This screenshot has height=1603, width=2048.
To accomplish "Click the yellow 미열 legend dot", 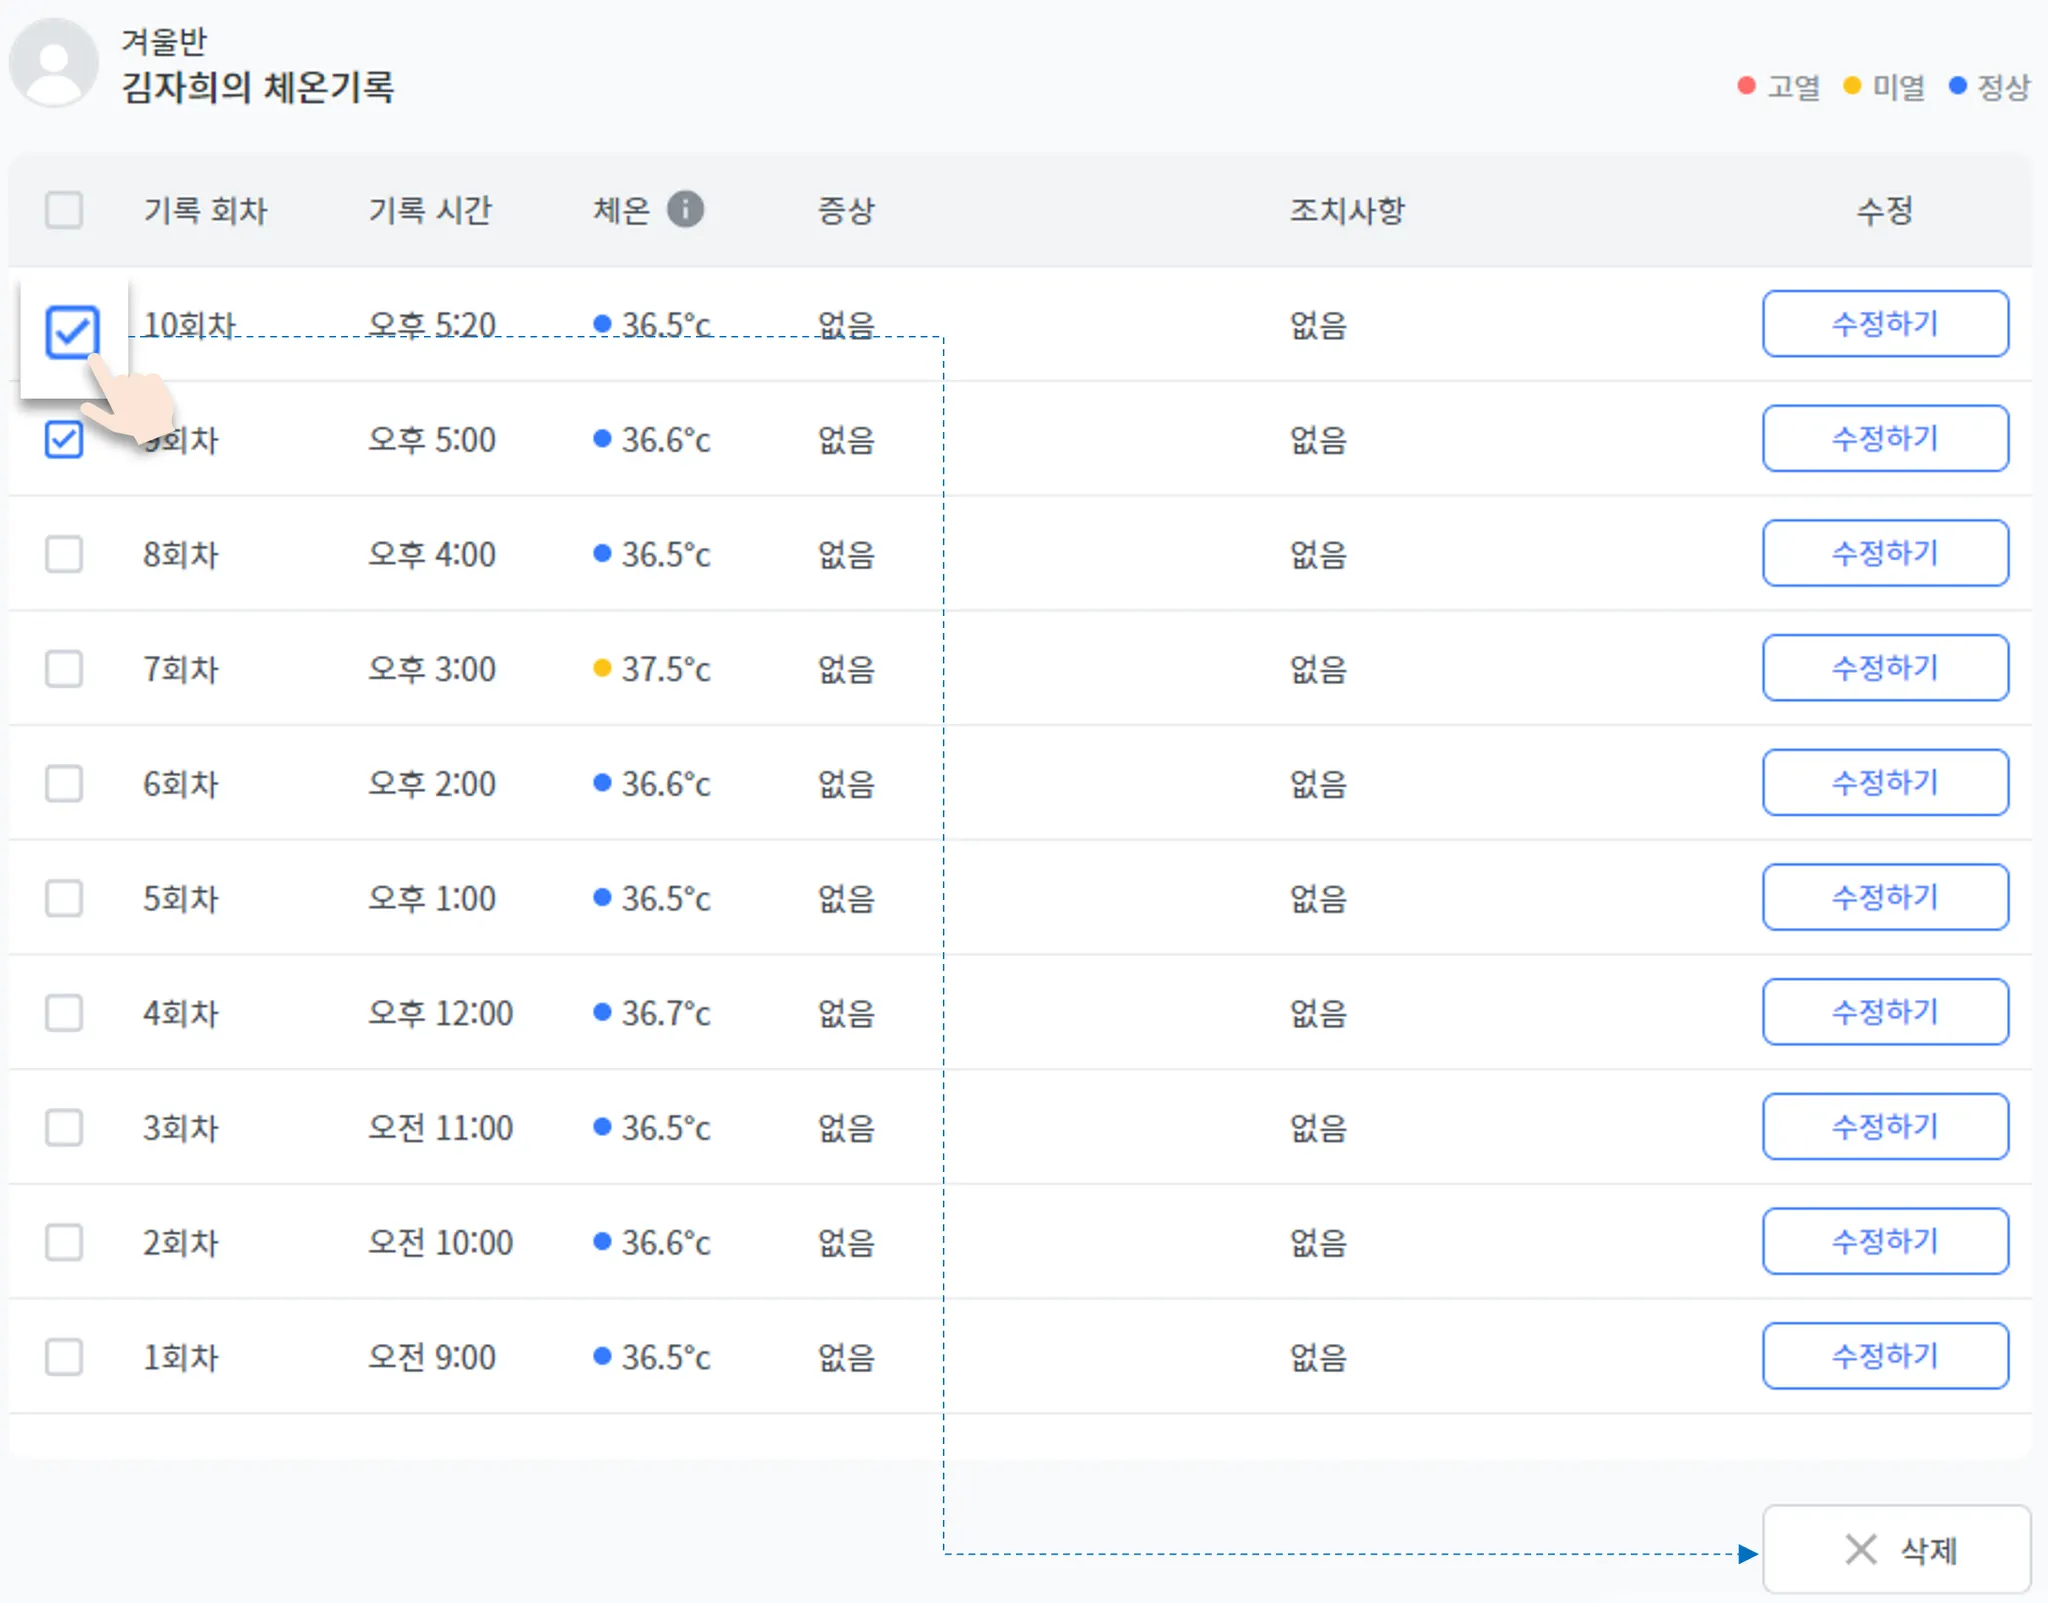I will [x=1851, y=86].
